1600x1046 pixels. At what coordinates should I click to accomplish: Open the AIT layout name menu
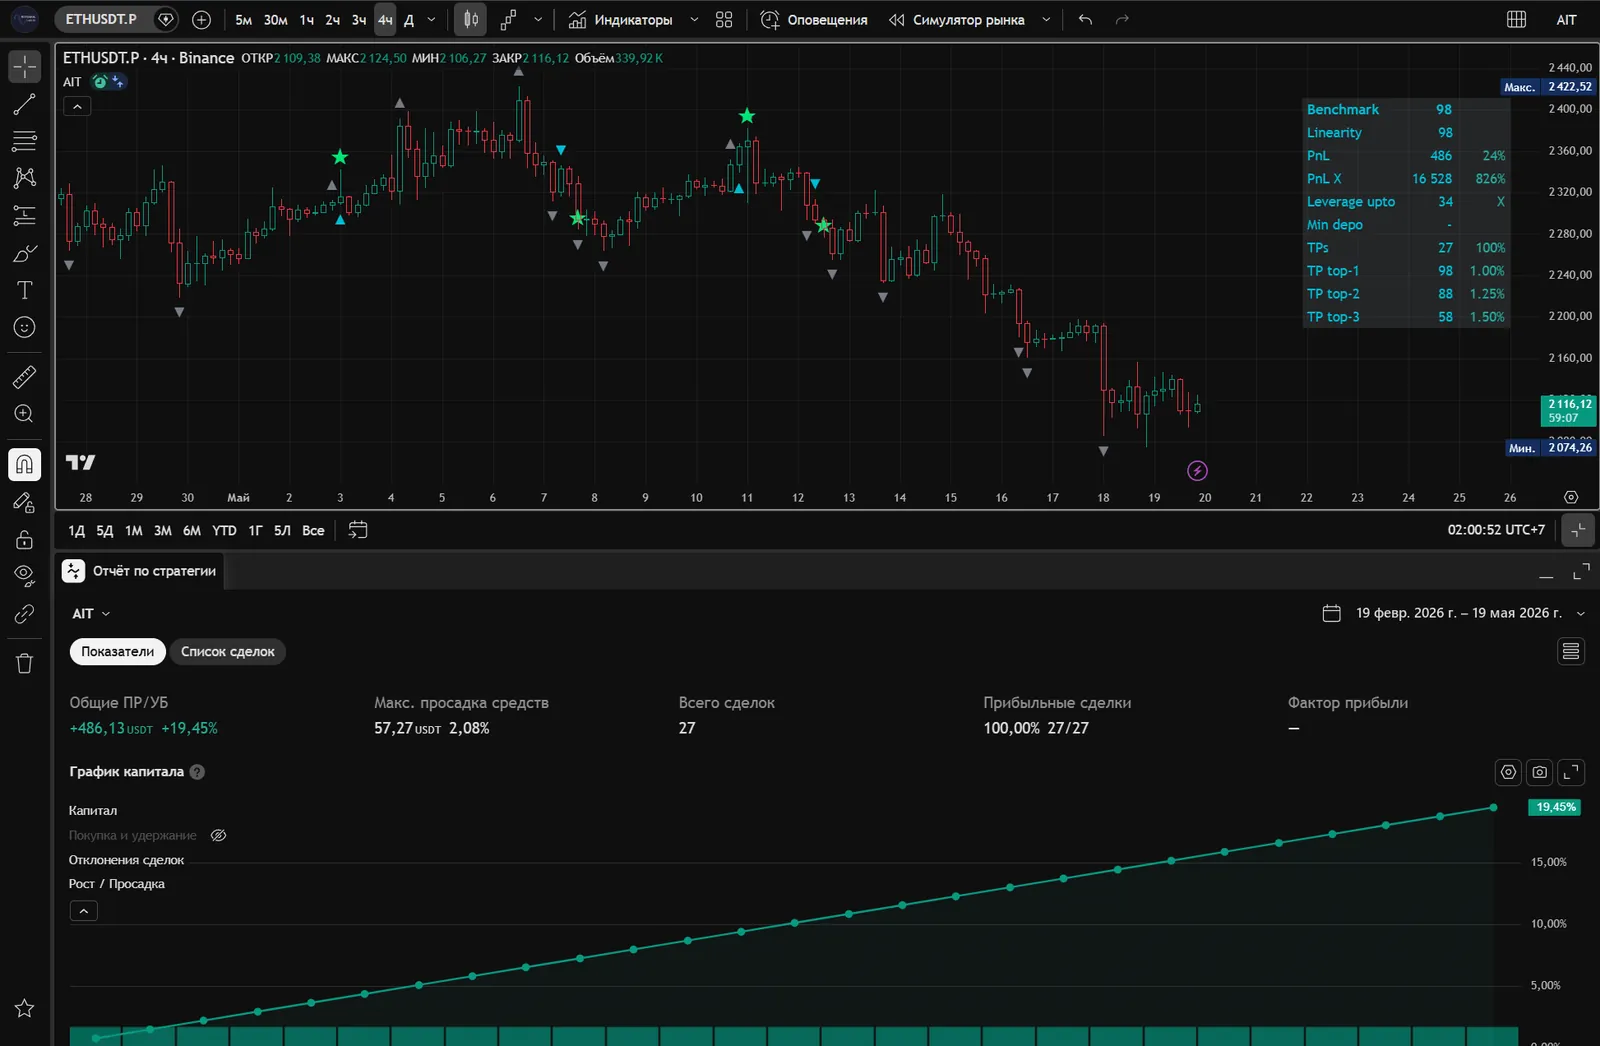[1566, 20]
